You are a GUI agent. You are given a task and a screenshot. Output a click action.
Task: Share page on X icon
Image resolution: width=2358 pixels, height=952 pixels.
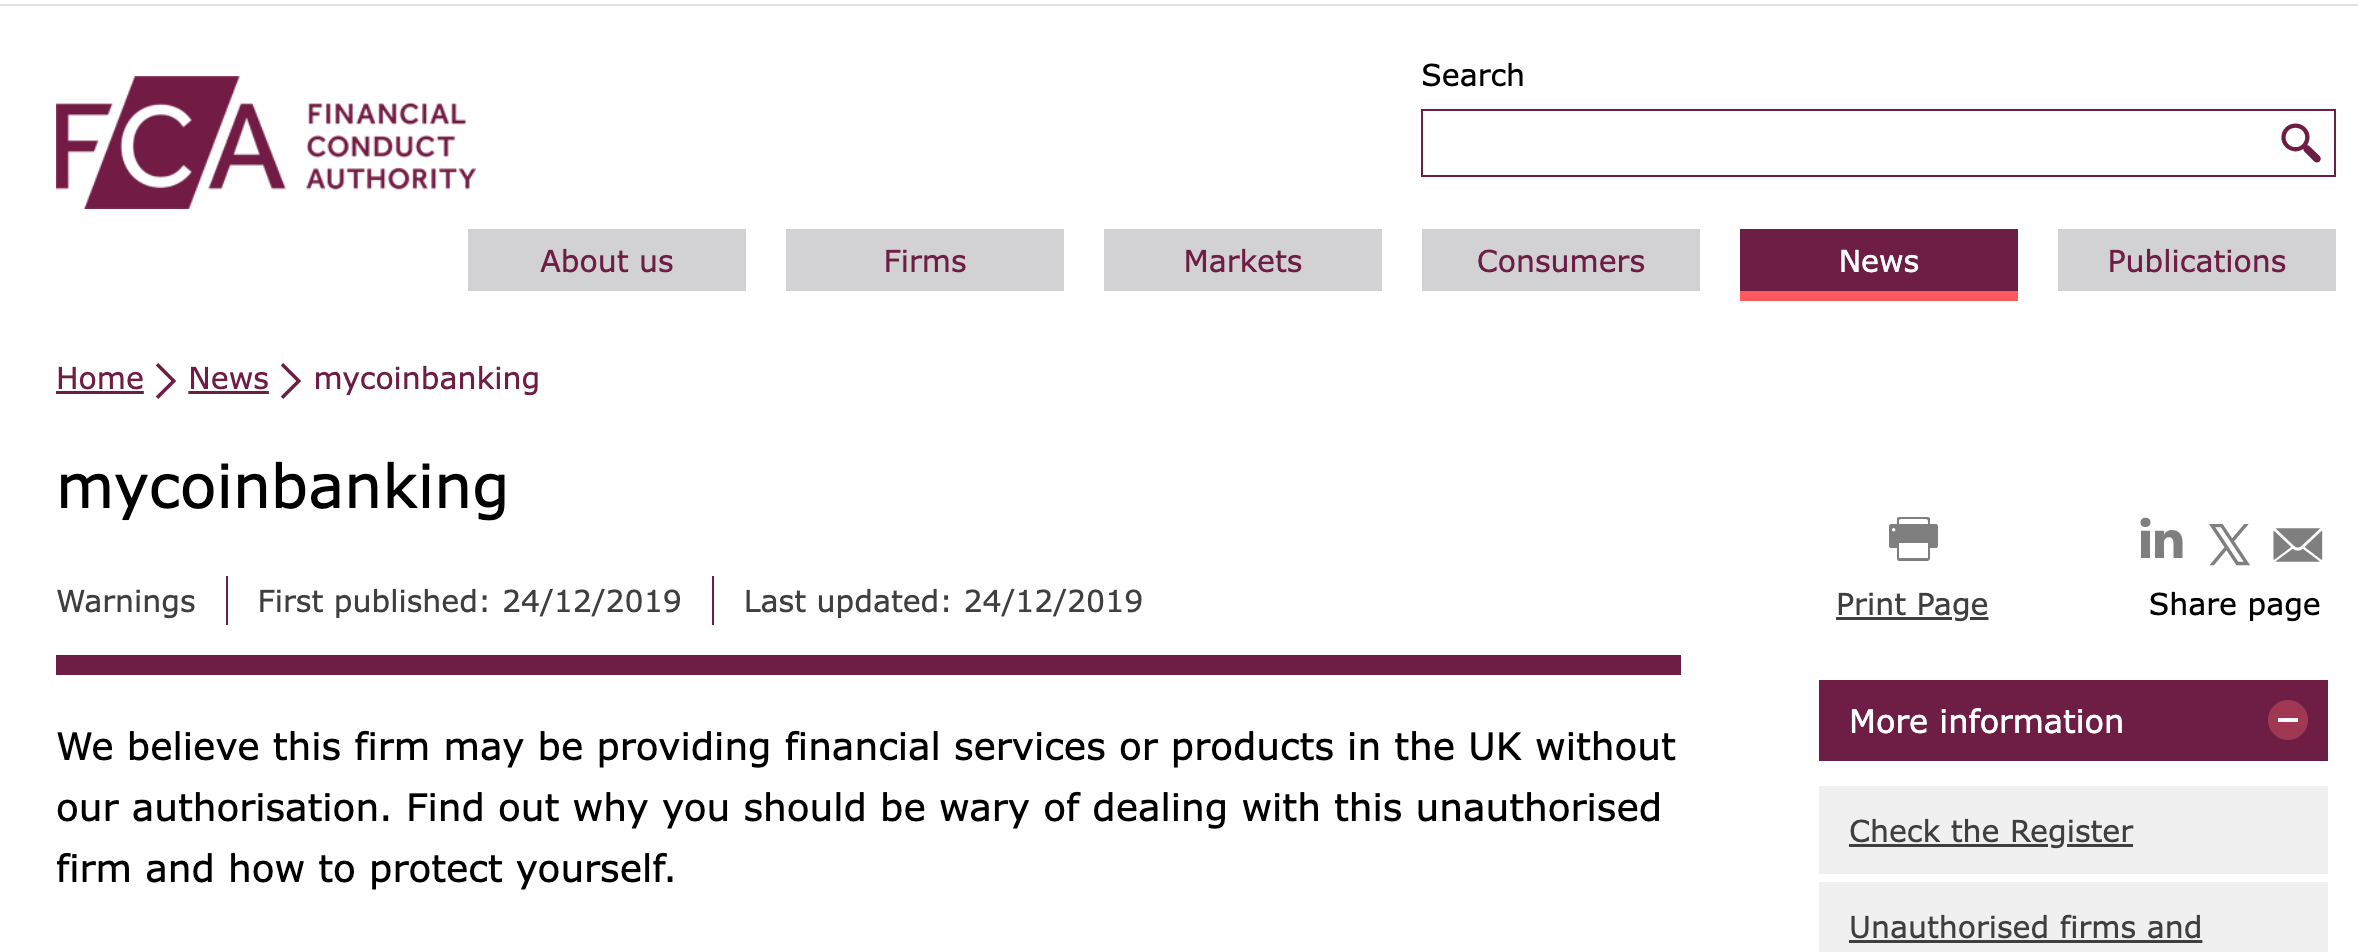(x=2229, y=545)
